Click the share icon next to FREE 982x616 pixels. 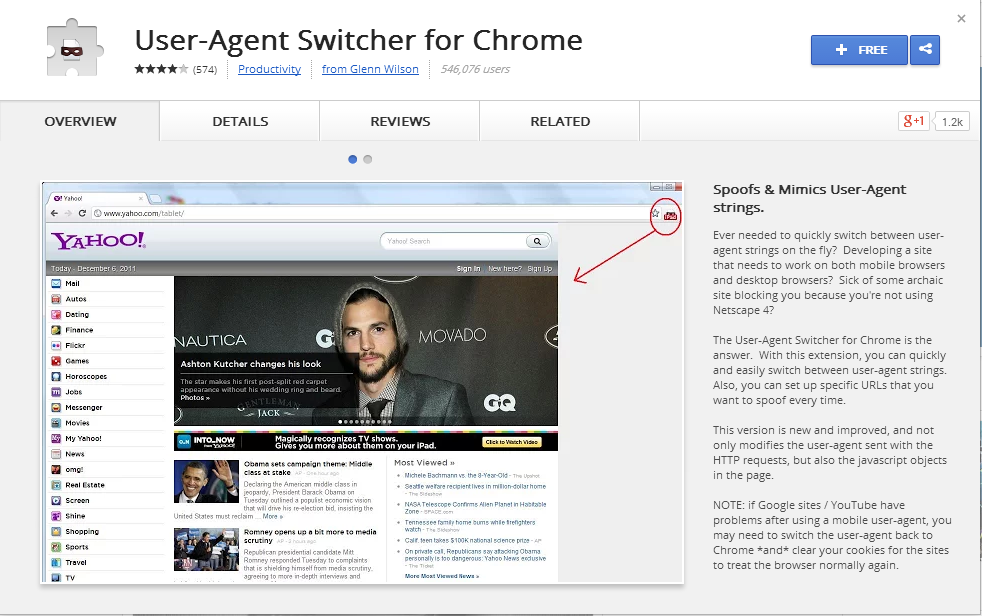point(925,50)
